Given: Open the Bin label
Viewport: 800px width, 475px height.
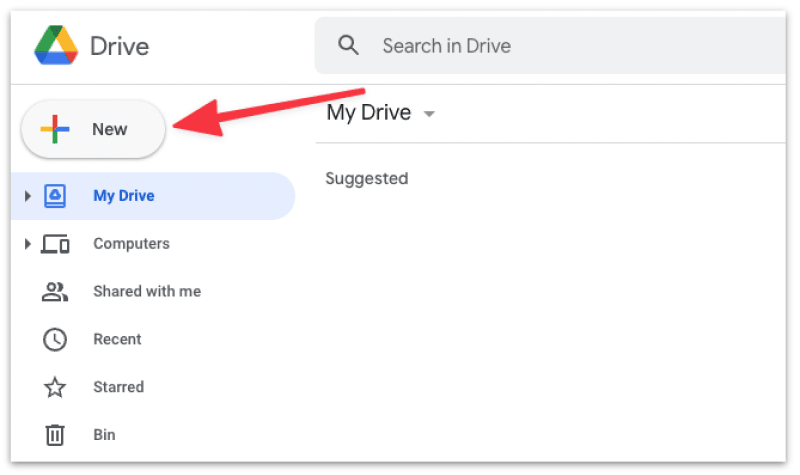Looking at the screenshot, I should (x=104, y=435).
